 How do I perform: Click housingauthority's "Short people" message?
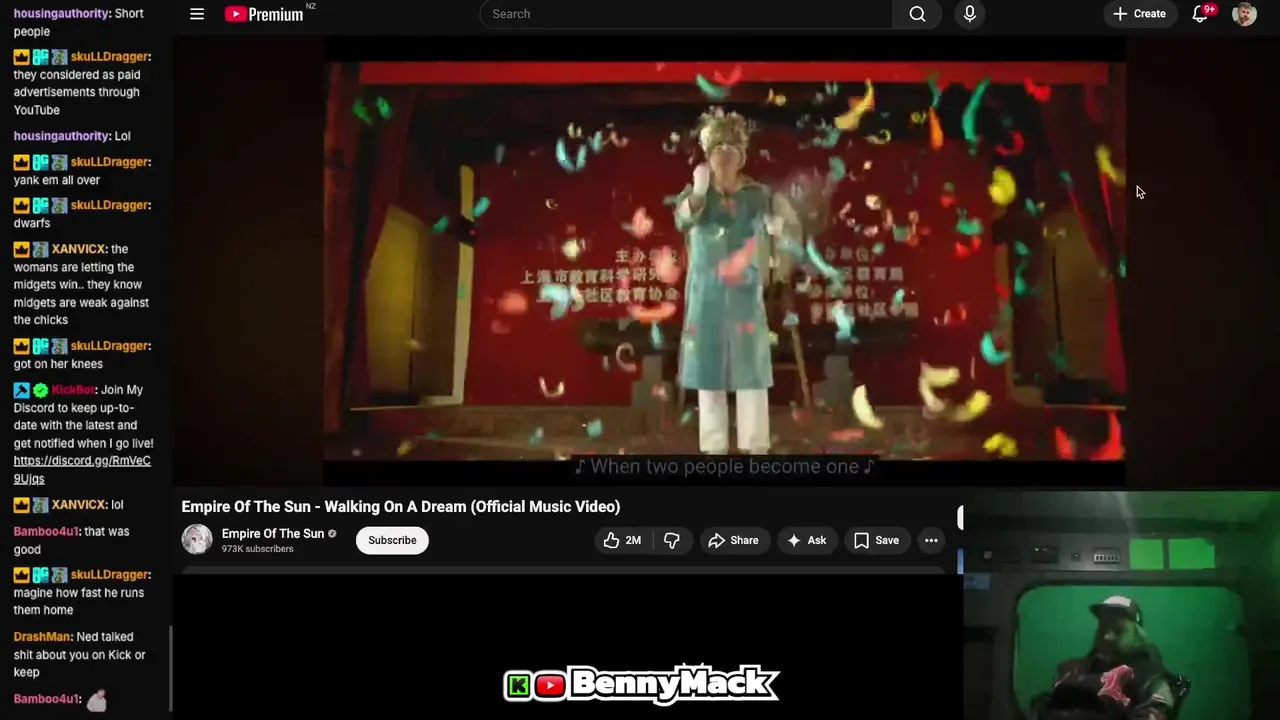[x=78, y=22]
